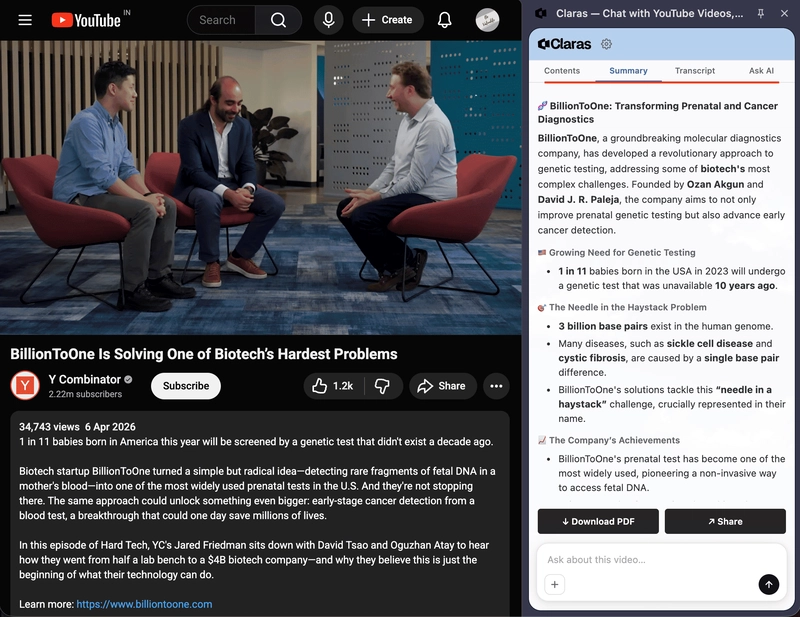
Task: Subscribe to Y Combinator
Action: point(186,386)
